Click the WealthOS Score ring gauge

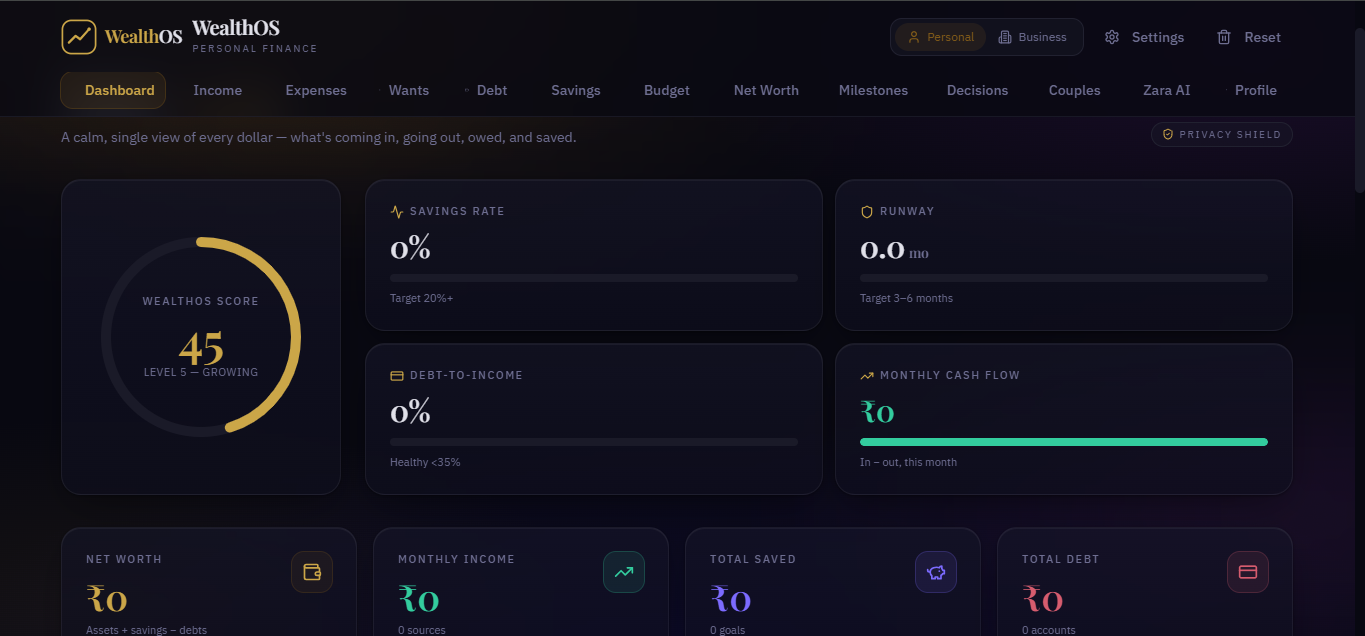pos(201,337)
